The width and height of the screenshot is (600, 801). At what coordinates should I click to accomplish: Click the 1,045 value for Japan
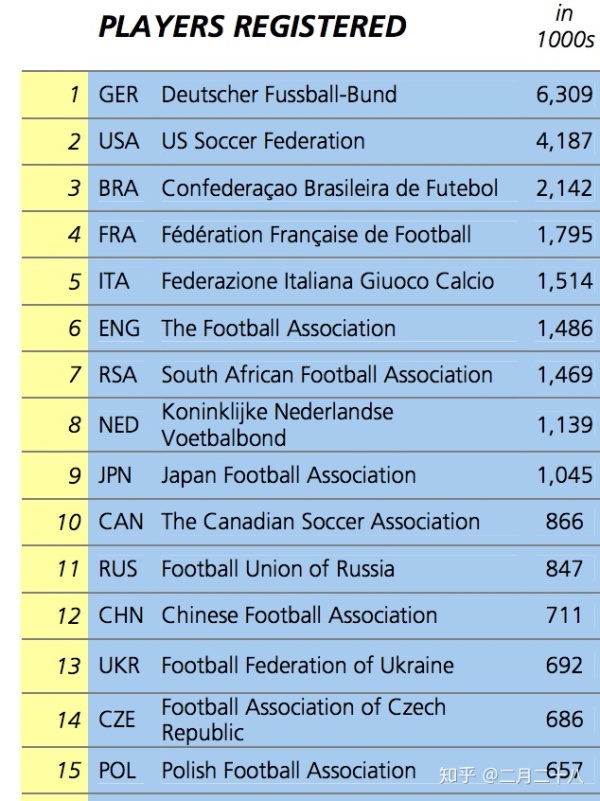point(564,475)
